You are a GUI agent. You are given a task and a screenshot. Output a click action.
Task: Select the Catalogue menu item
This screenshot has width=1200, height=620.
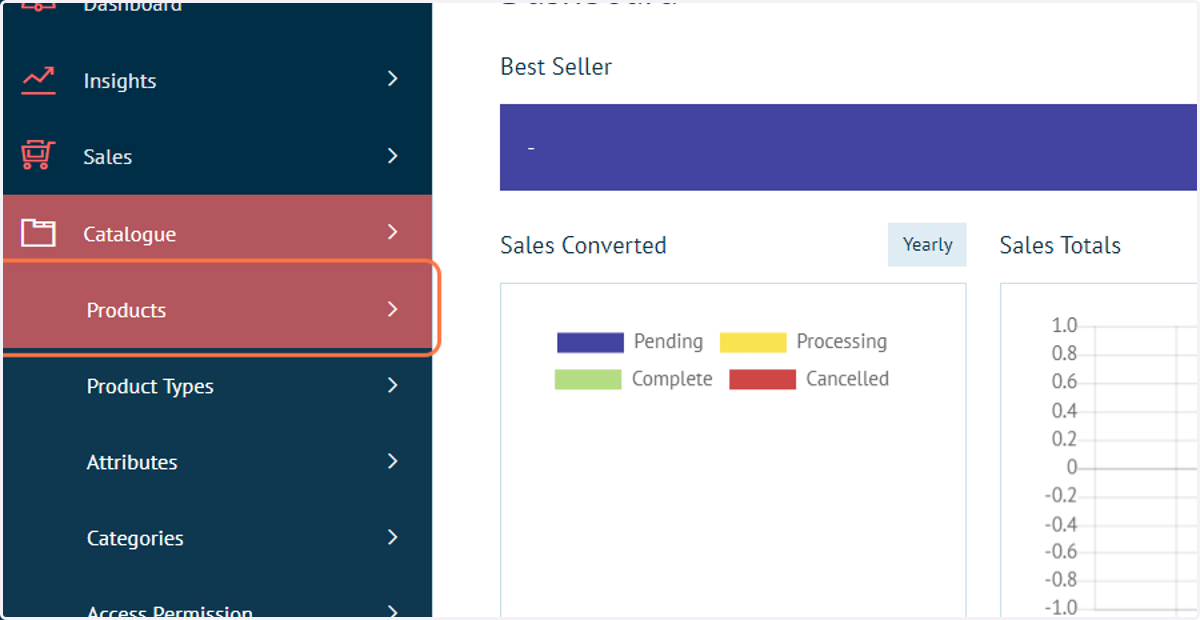pyautogui.click(x=217, y=233)
